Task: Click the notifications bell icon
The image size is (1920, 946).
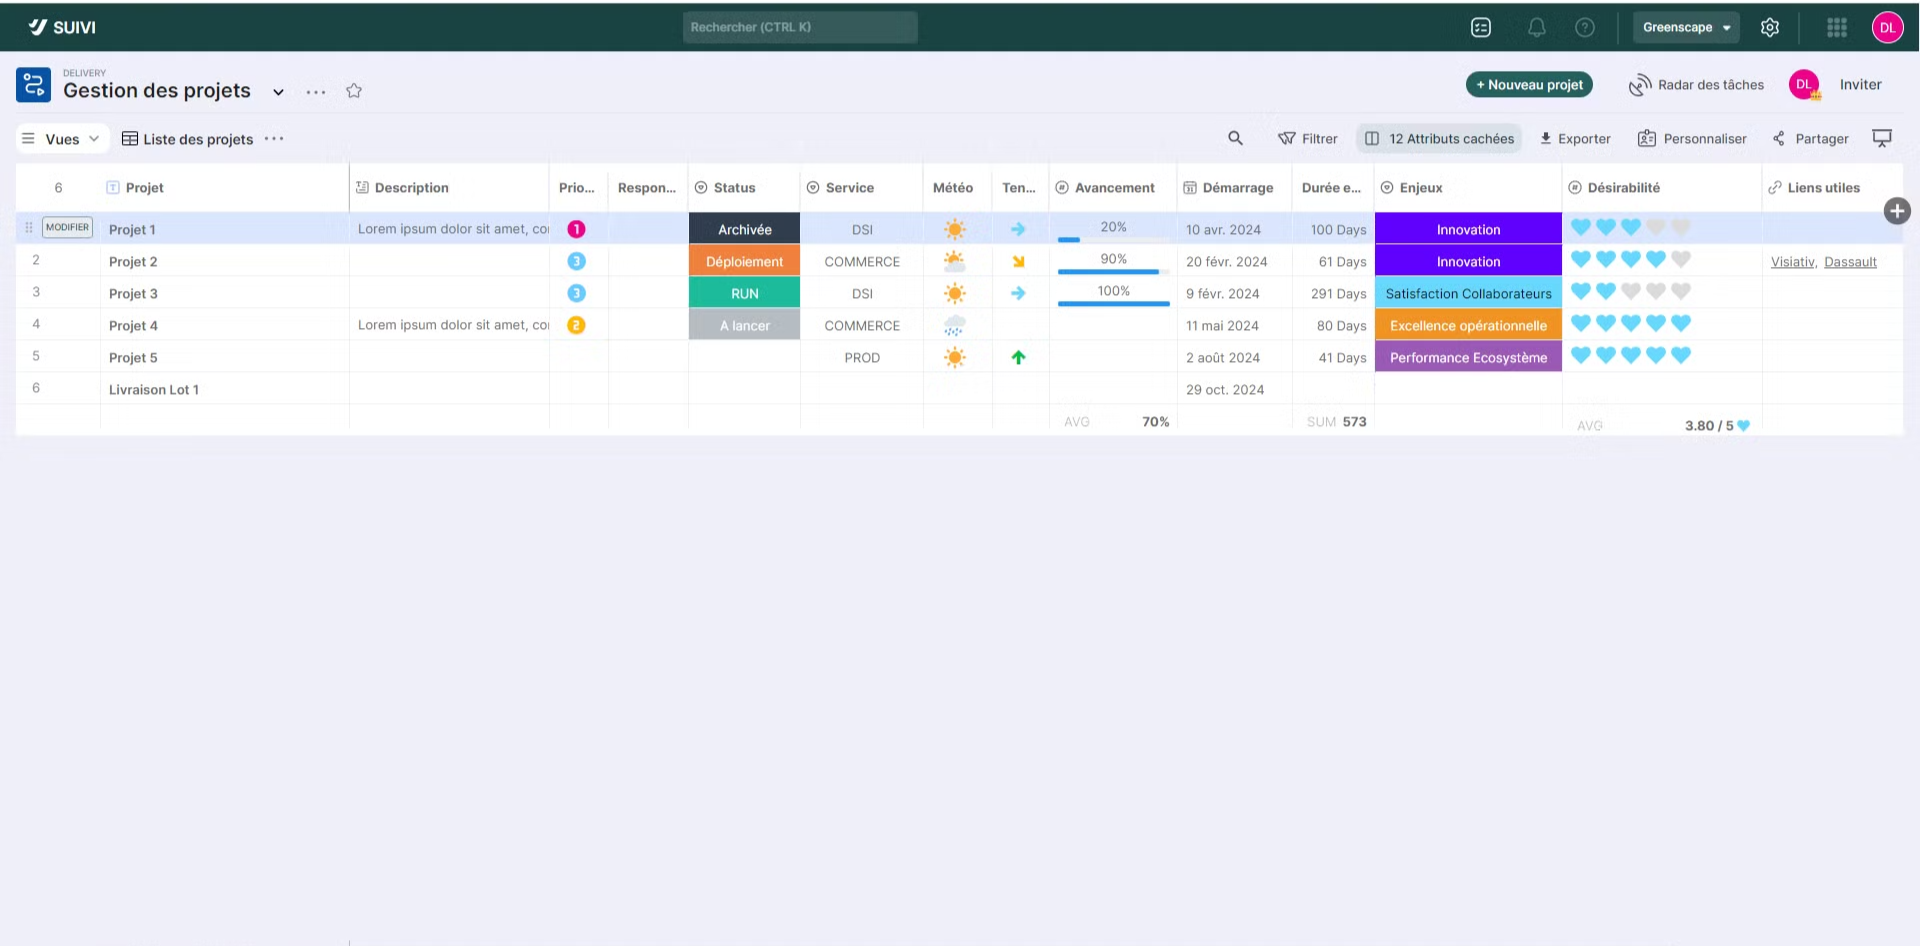Action: (x=1536, y=28)
